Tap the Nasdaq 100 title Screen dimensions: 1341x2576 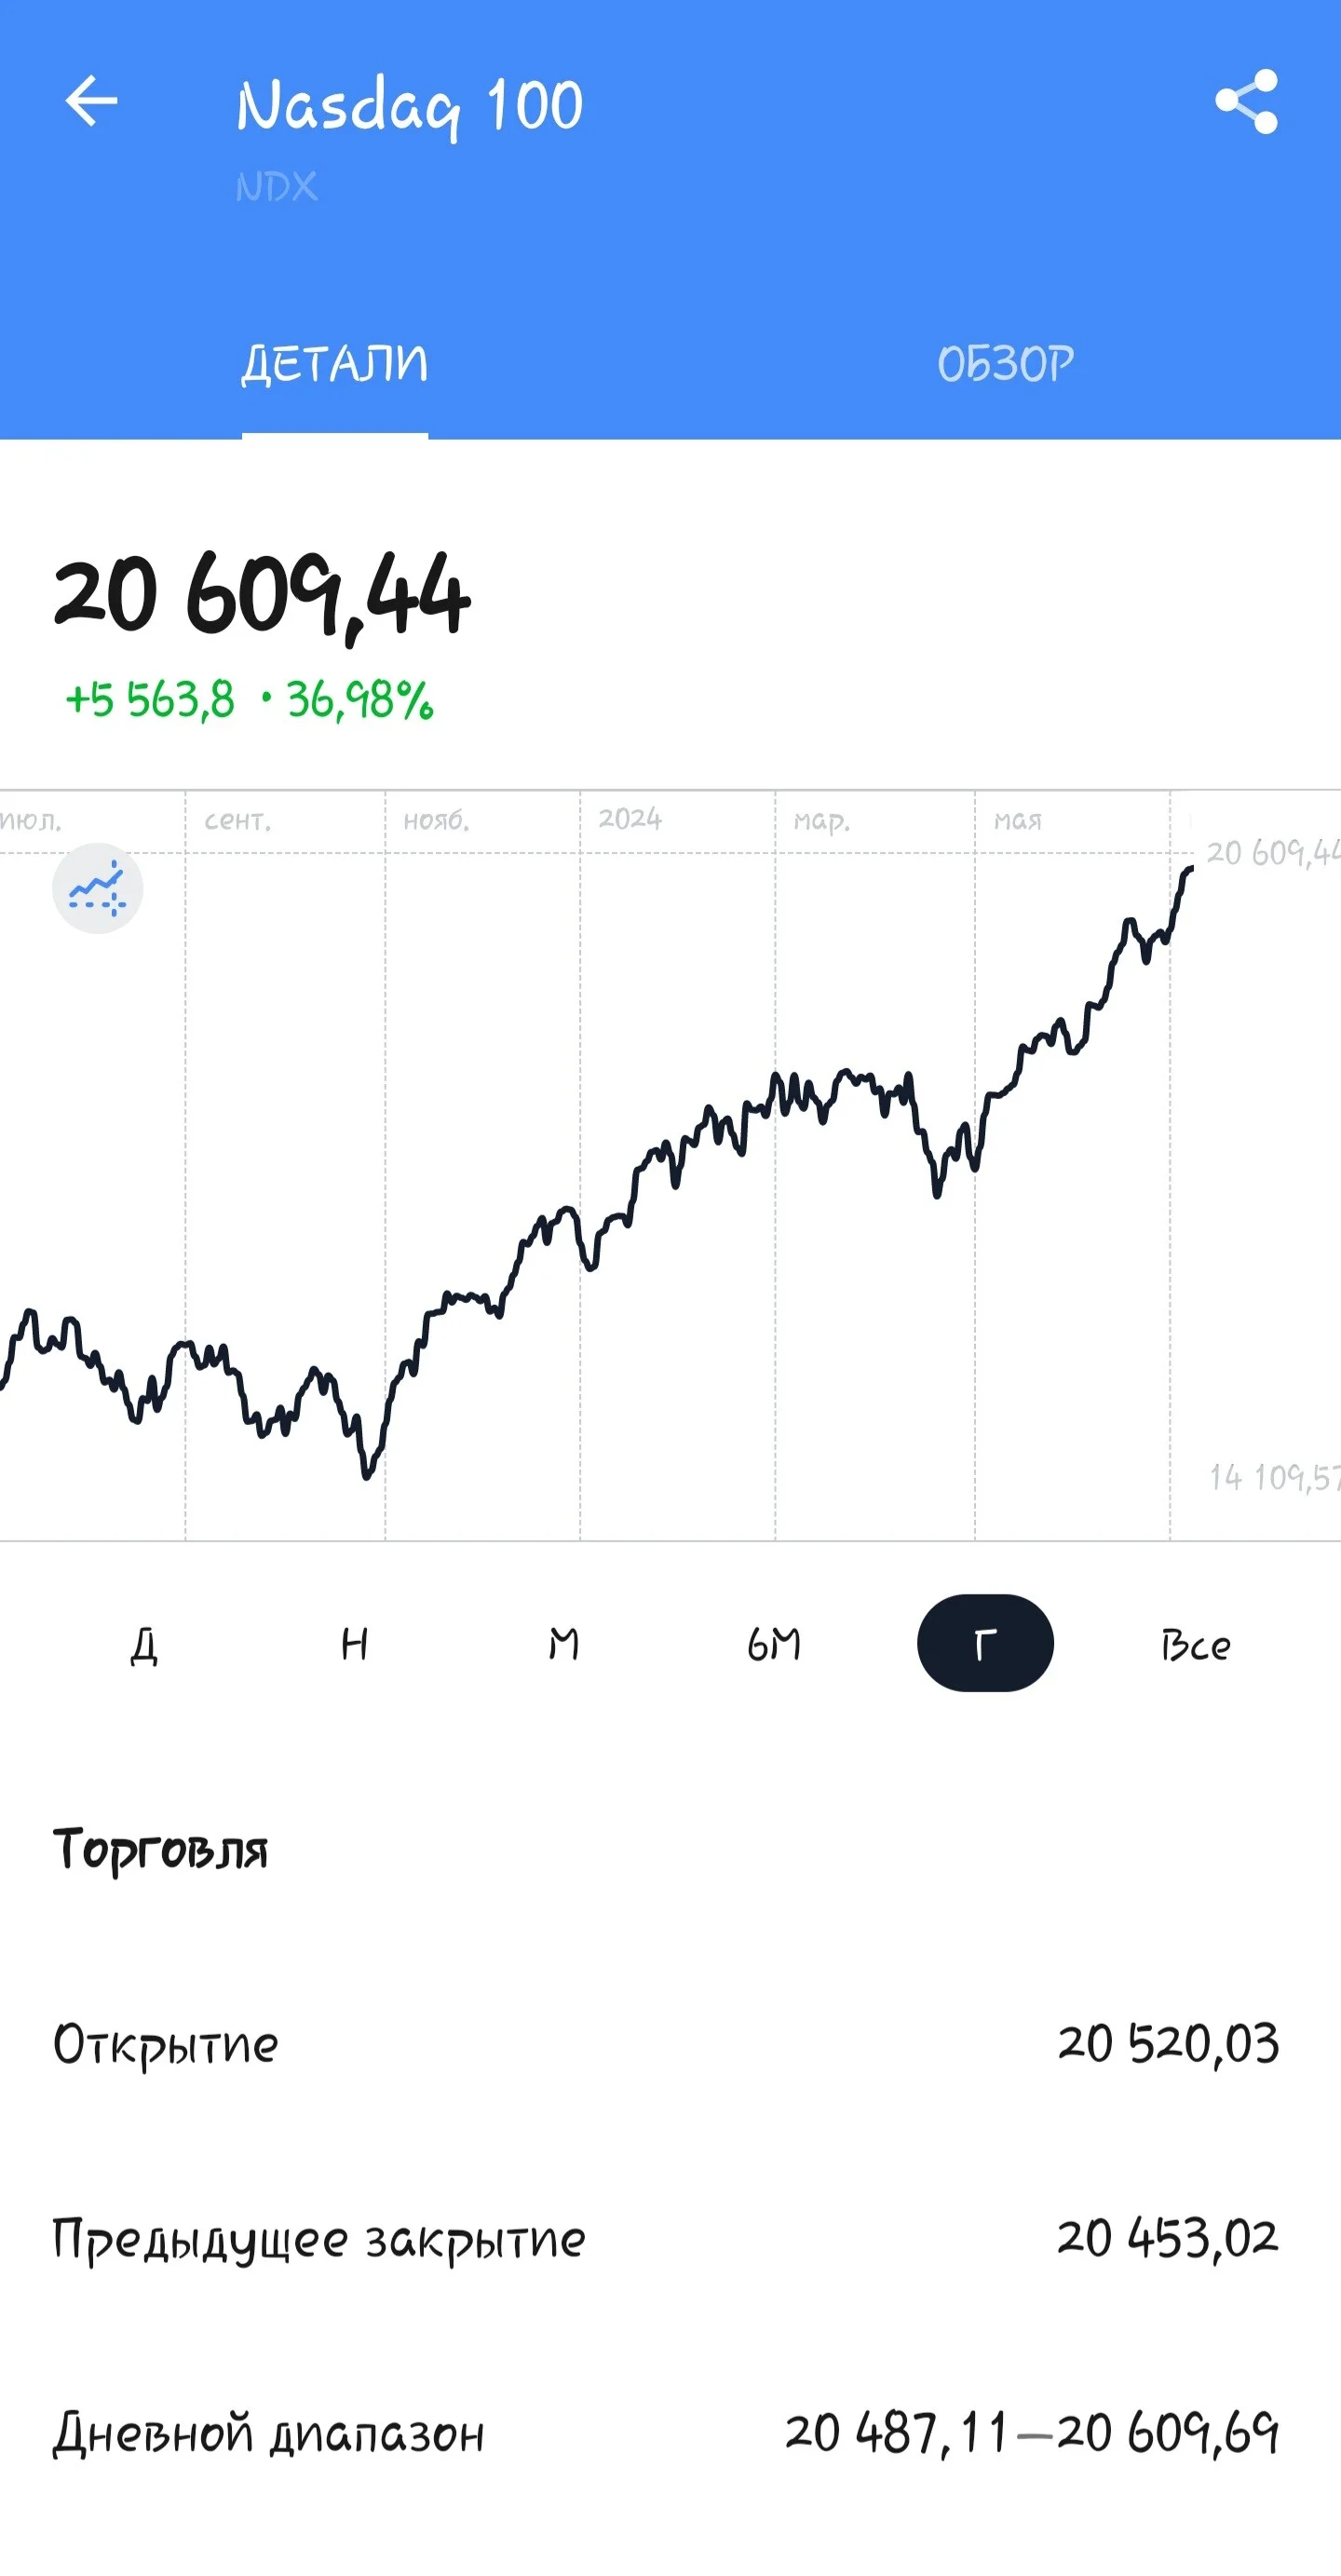coord(409,107)
